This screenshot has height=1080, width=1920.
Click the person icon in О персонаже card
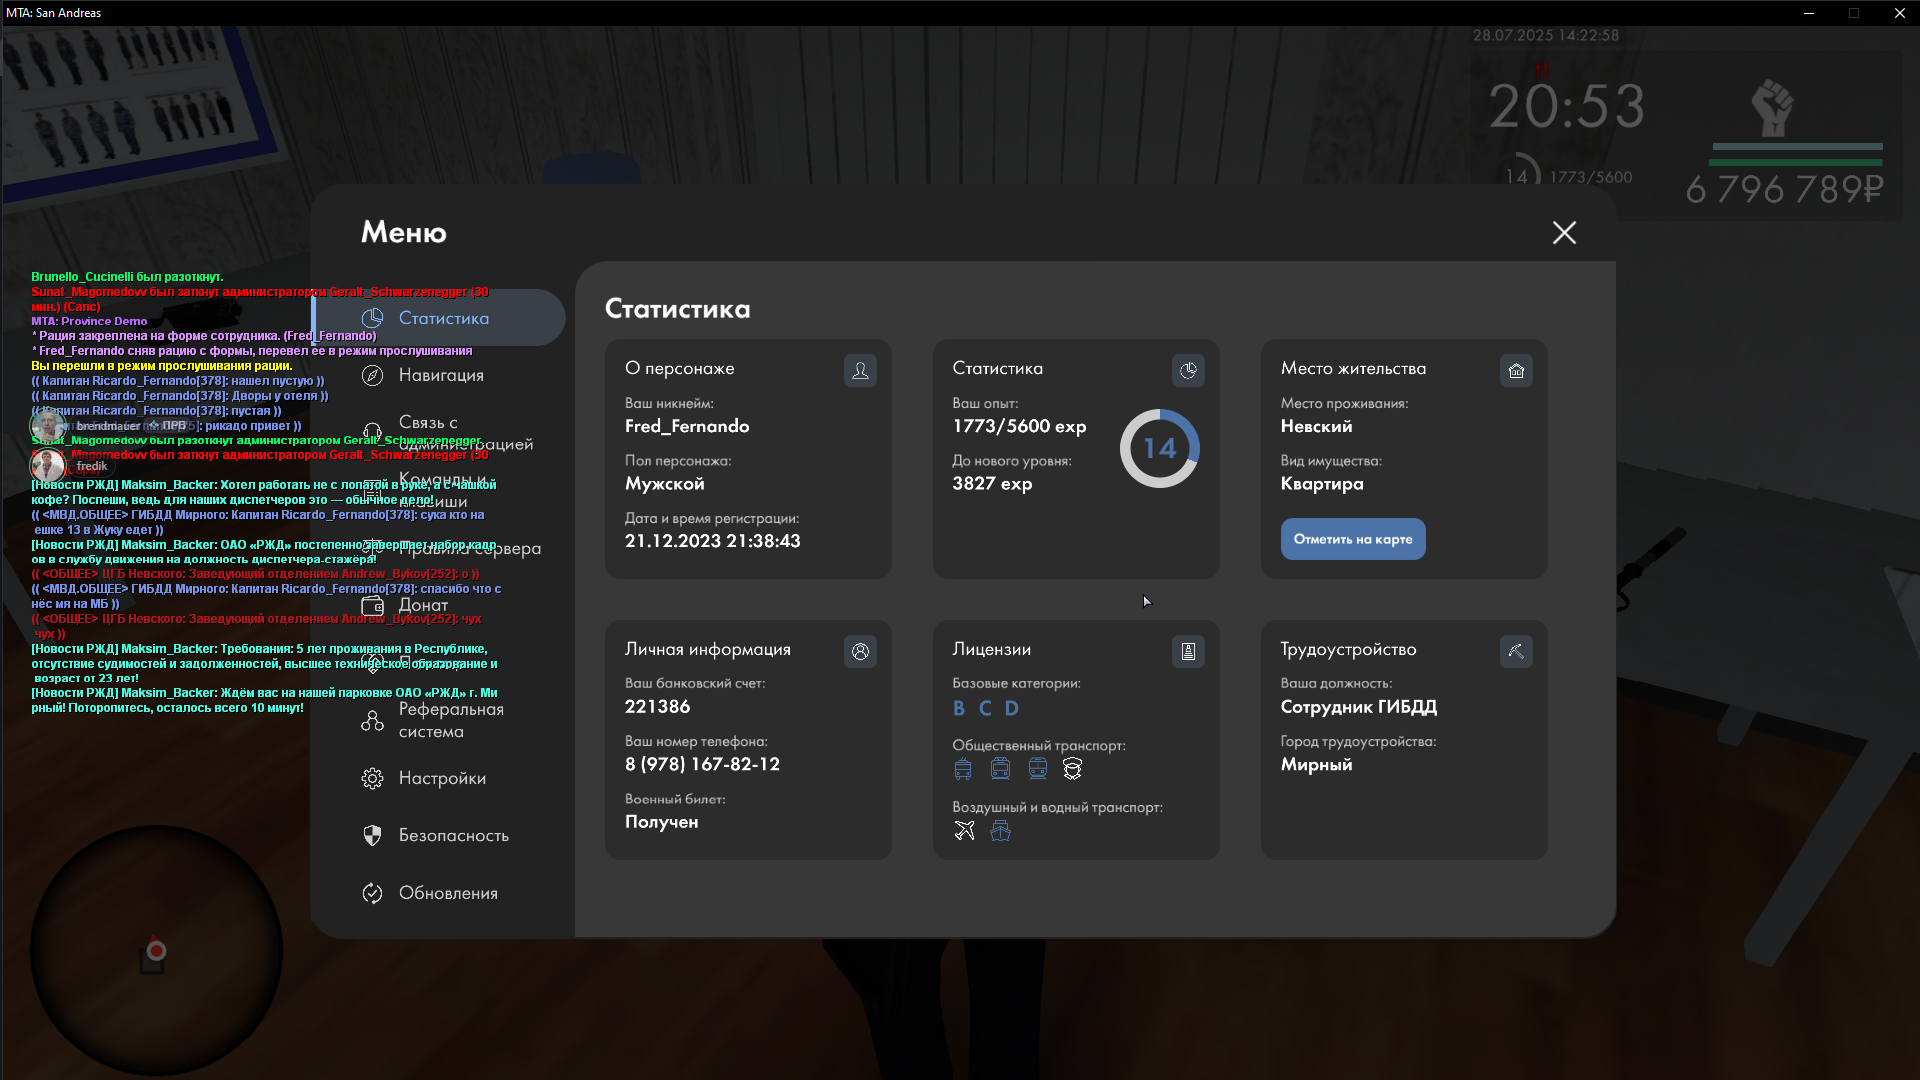point(860,371)
